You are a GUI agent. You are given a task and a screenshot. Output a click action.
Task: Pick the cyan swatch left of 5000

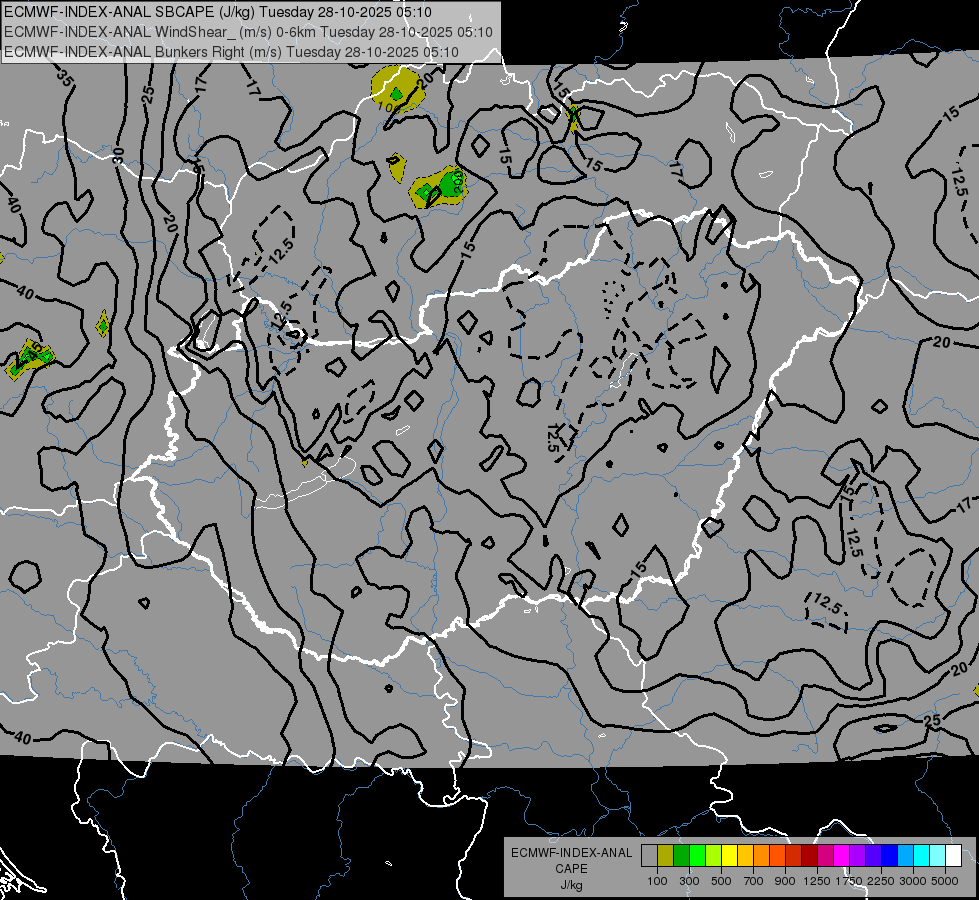tap(922, 856)
